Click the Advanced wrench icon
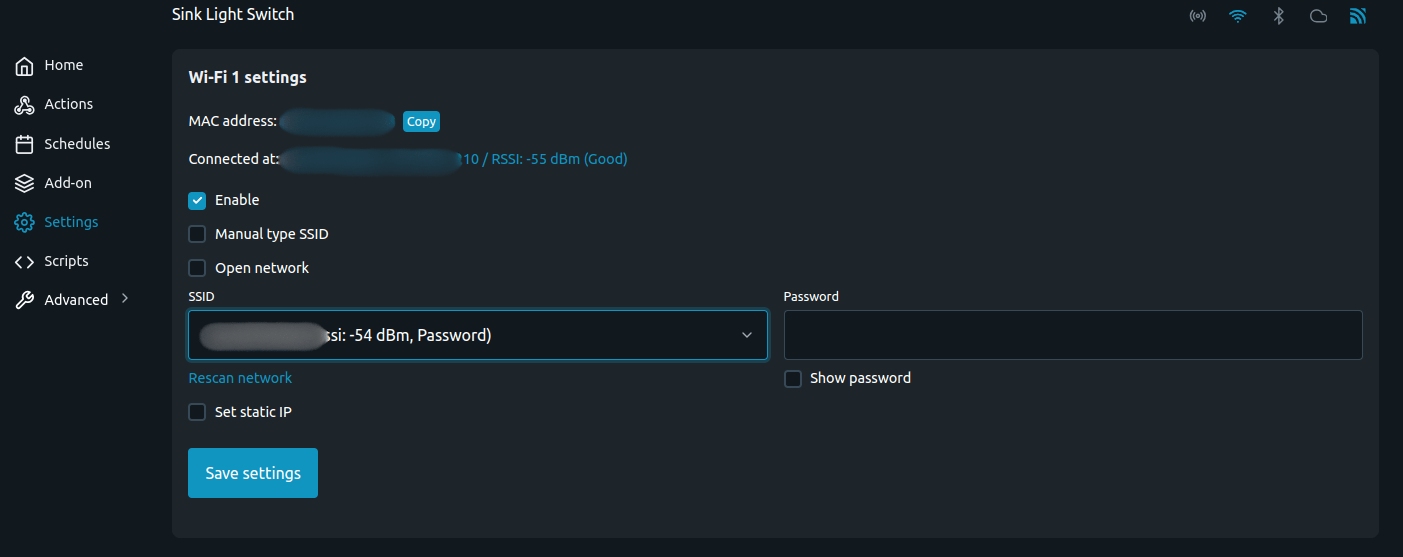 click(25, 300)
